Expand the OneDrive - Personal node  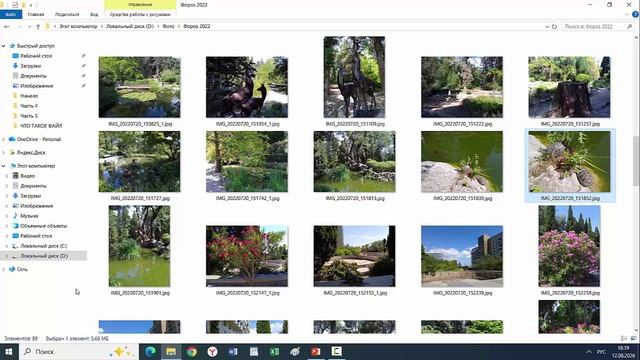4,139
